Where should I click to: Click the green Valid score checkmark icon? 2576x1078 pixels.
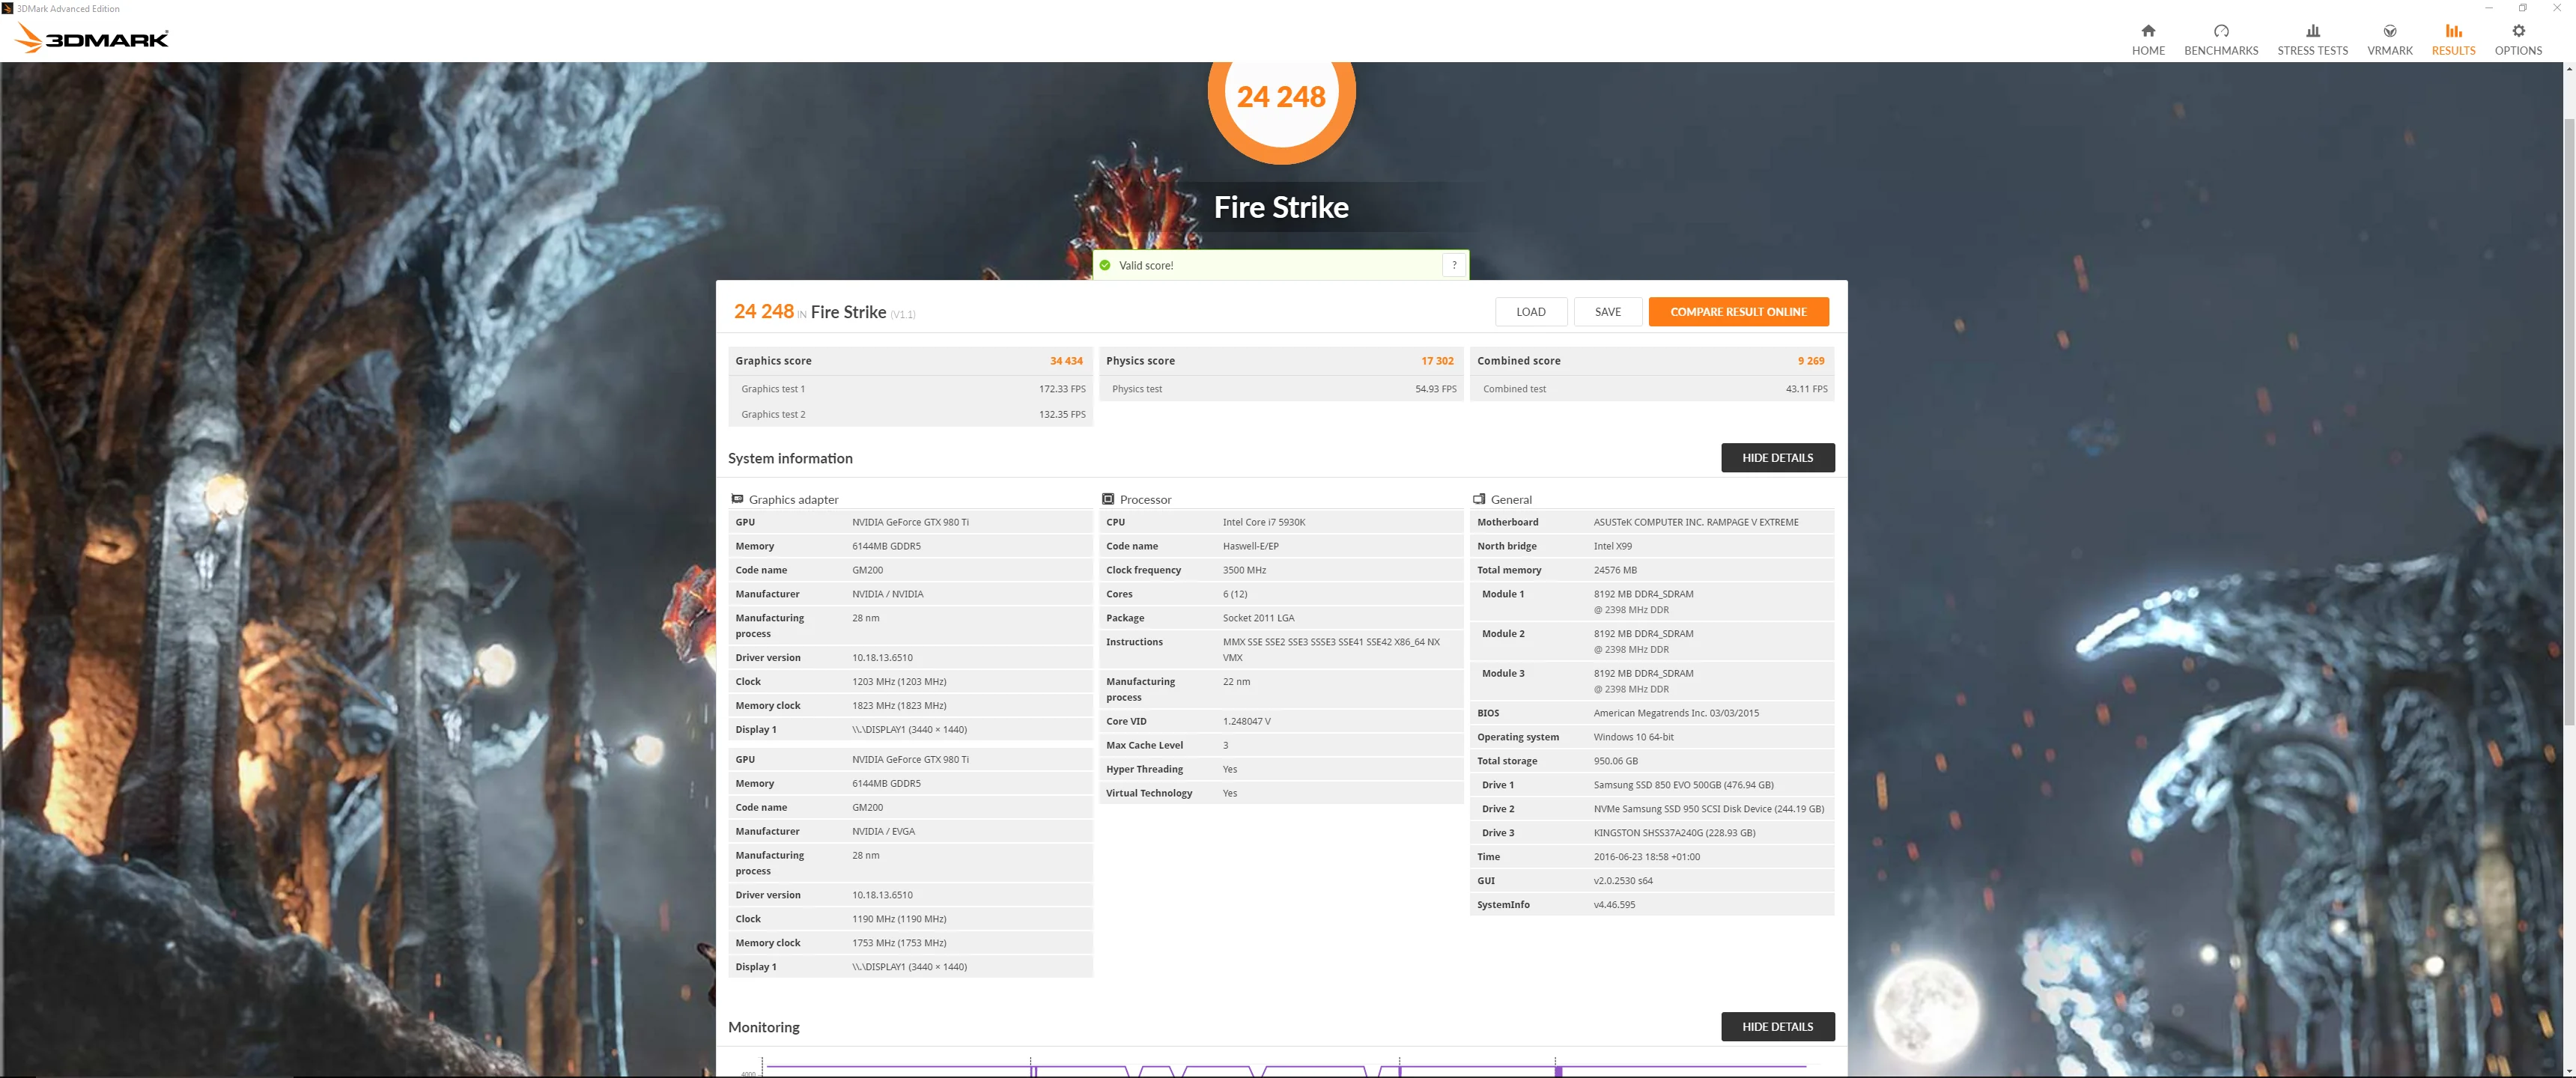tap(1105, 265)
